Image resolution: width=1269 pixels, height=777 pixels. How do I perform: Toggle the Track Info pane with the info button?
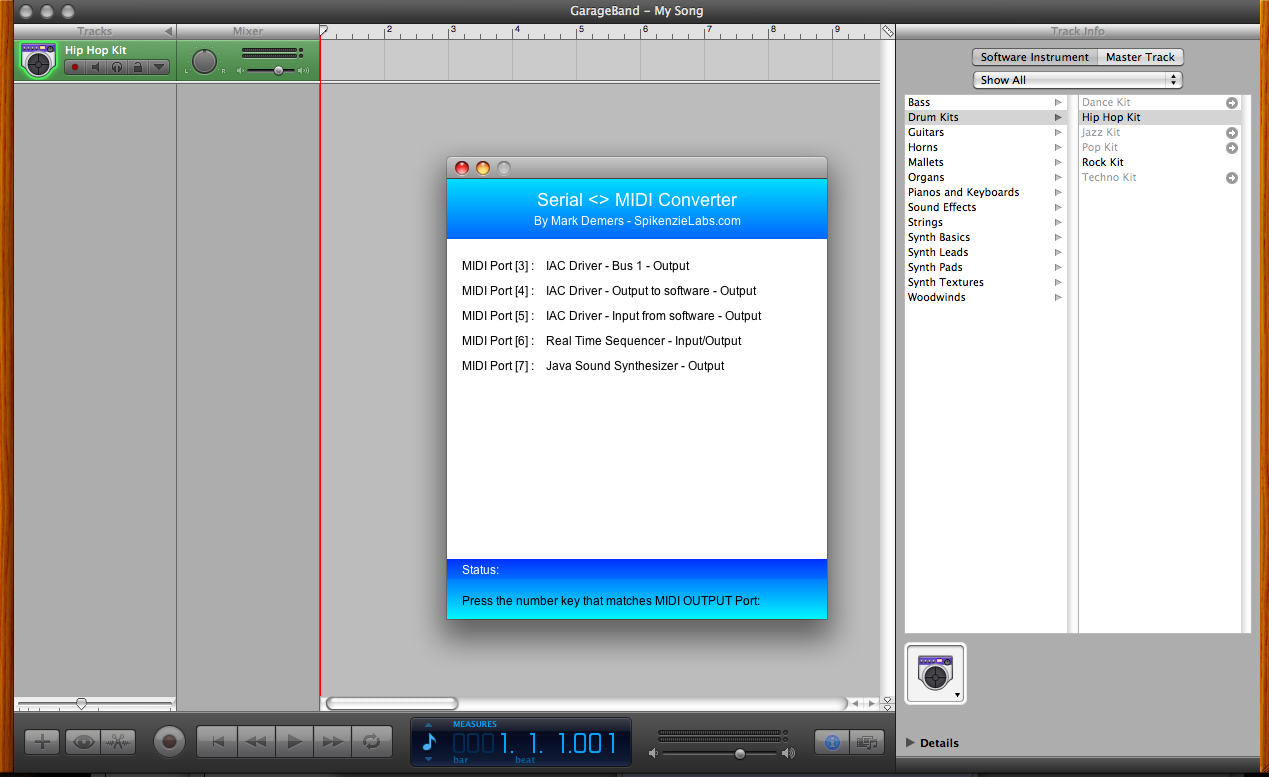tap(831, 742)
